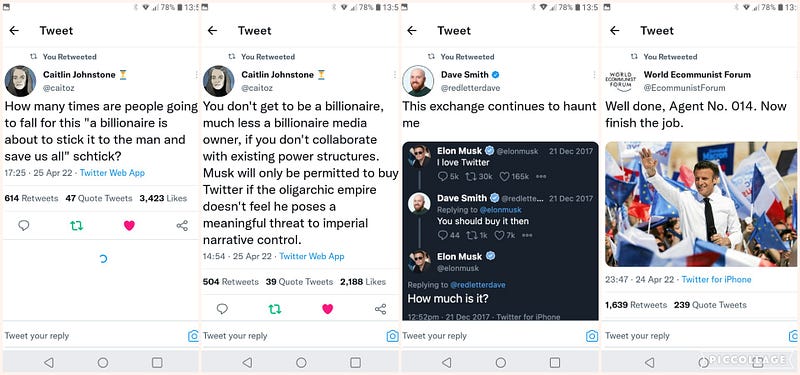The width and height of the screenshot is (800, 375).
Task: Tap green retweet icon under 504 Retweets tweet
Action: point(275,309)
